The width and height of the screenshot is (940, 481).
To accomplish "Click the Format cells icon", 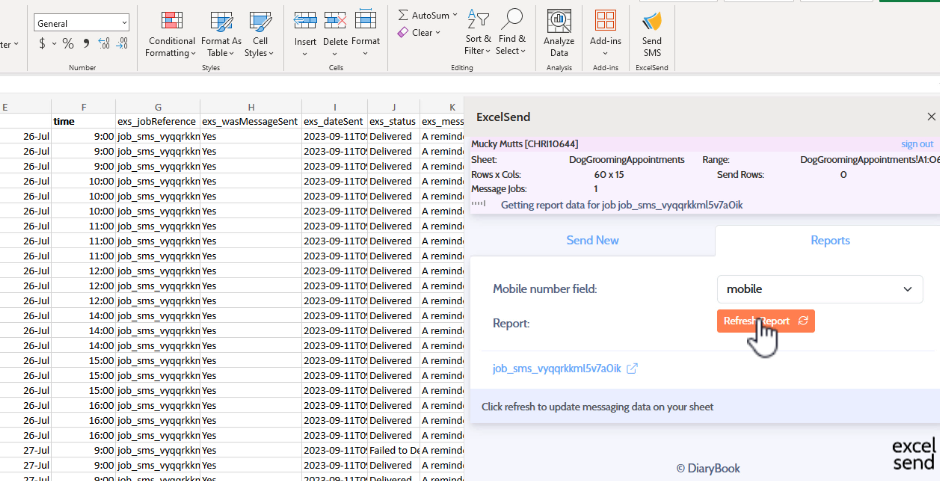I will 365,22.
